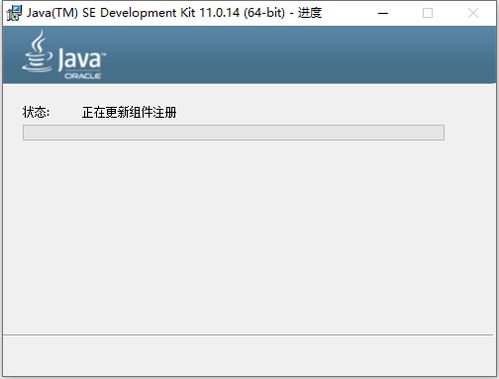Click the 正在更新组件注册 status text

[x=129, y=112]
